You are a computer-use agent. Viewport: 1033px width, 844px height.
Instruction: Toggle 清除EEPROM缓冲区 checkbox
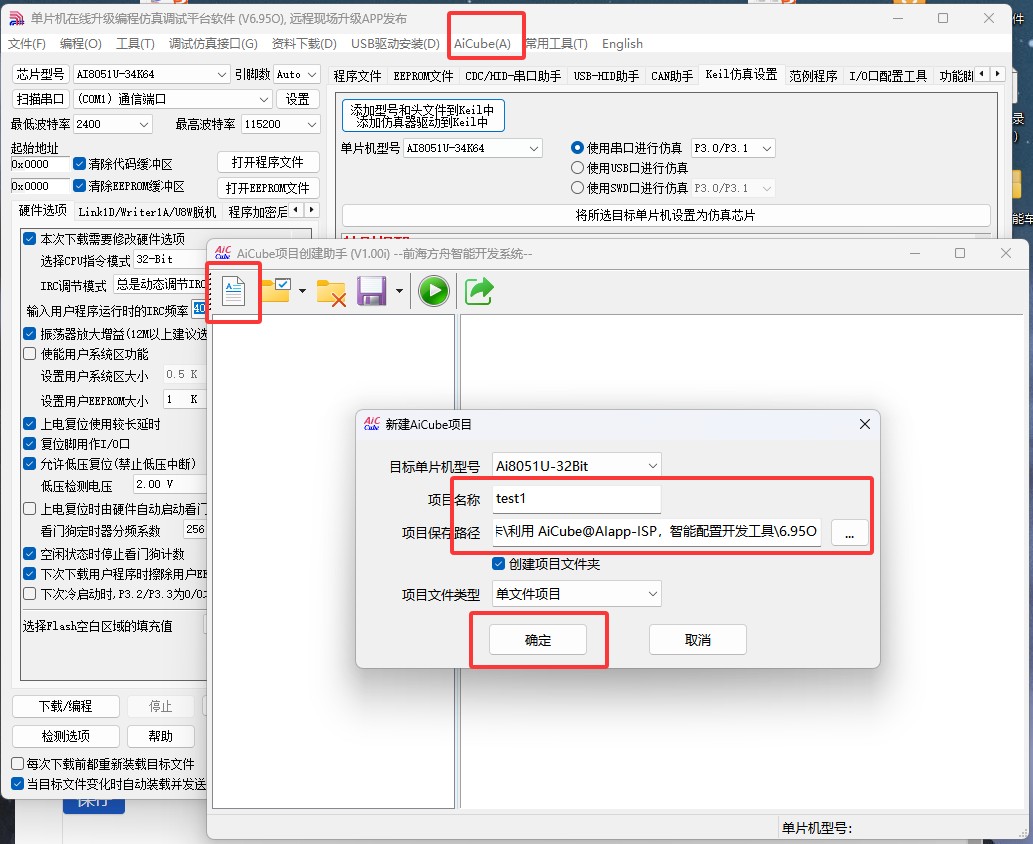[80, 186]
